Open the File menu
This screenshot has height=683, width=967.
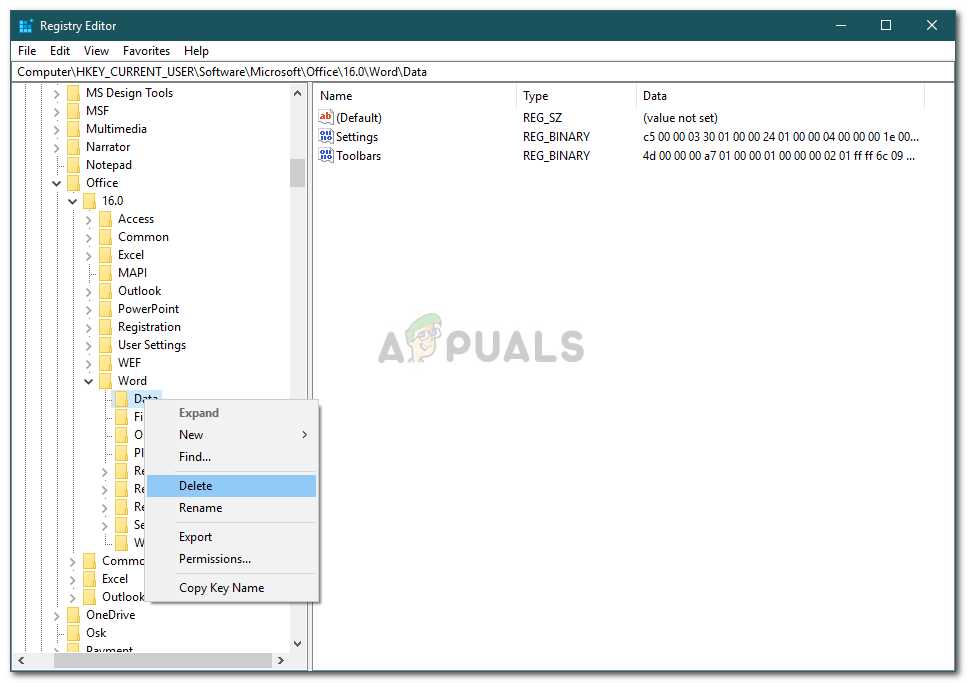[x=27, y=51]
